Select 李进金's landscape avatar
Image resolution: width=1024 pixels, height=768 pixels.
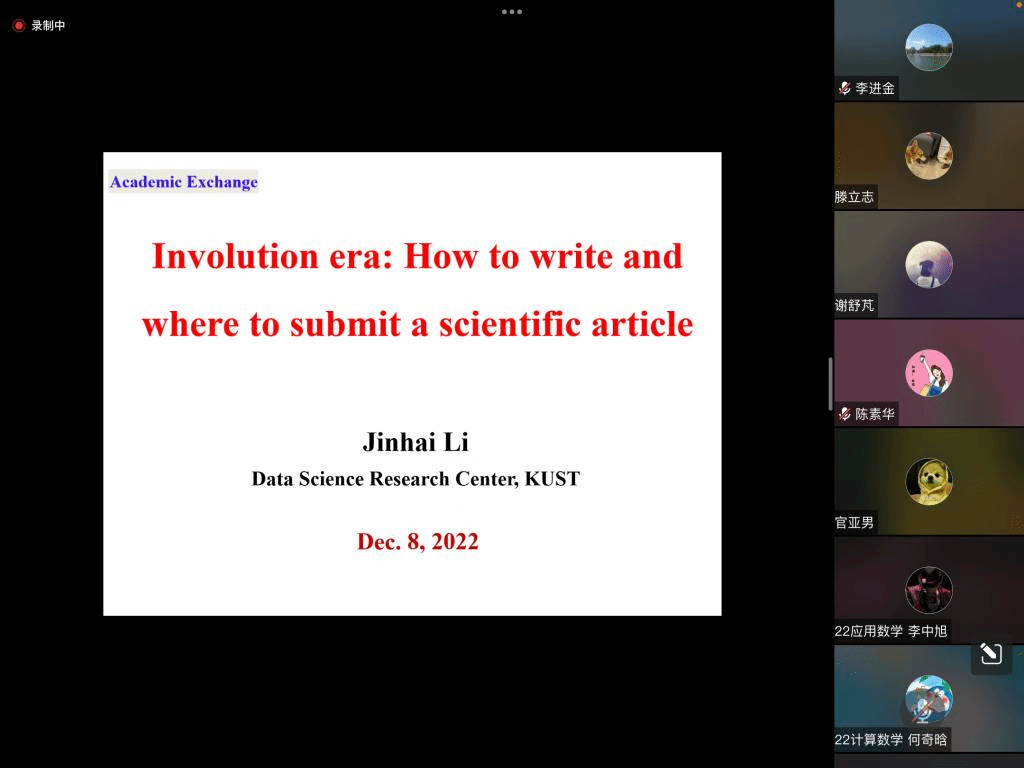click(x=928, y=47)
